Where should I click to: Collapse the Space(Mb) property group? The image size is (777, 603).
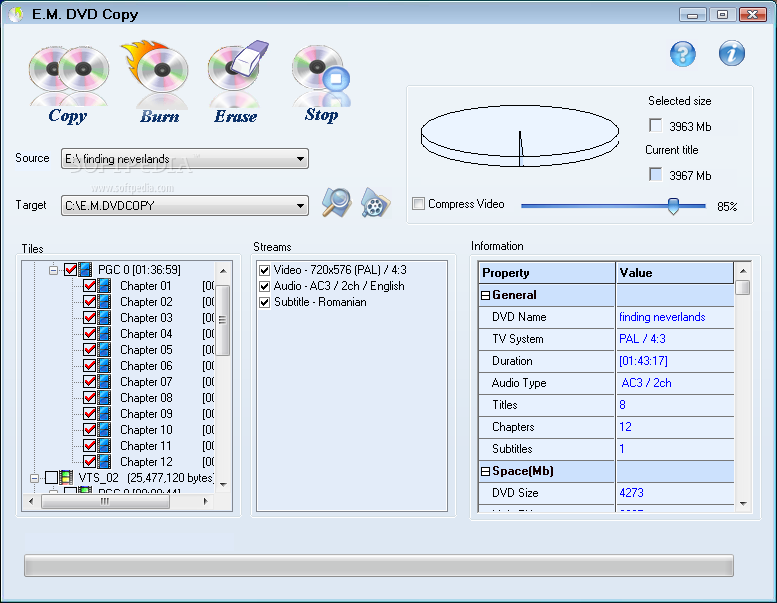coord(485,471)
